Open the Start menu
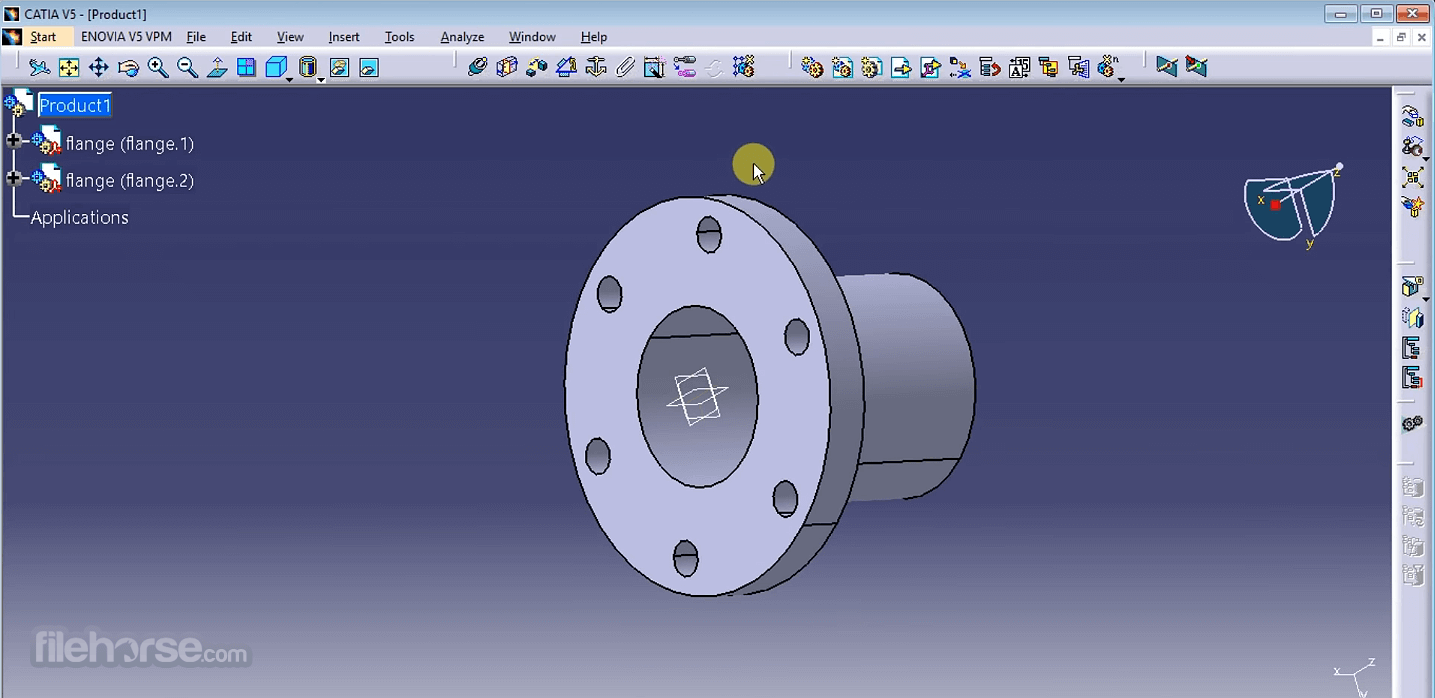 click(43, 37)
